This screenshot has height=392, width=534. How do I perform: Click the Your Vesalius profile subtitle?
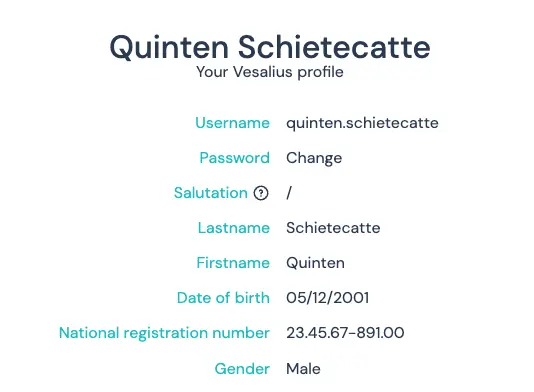(x=270, y=72)
